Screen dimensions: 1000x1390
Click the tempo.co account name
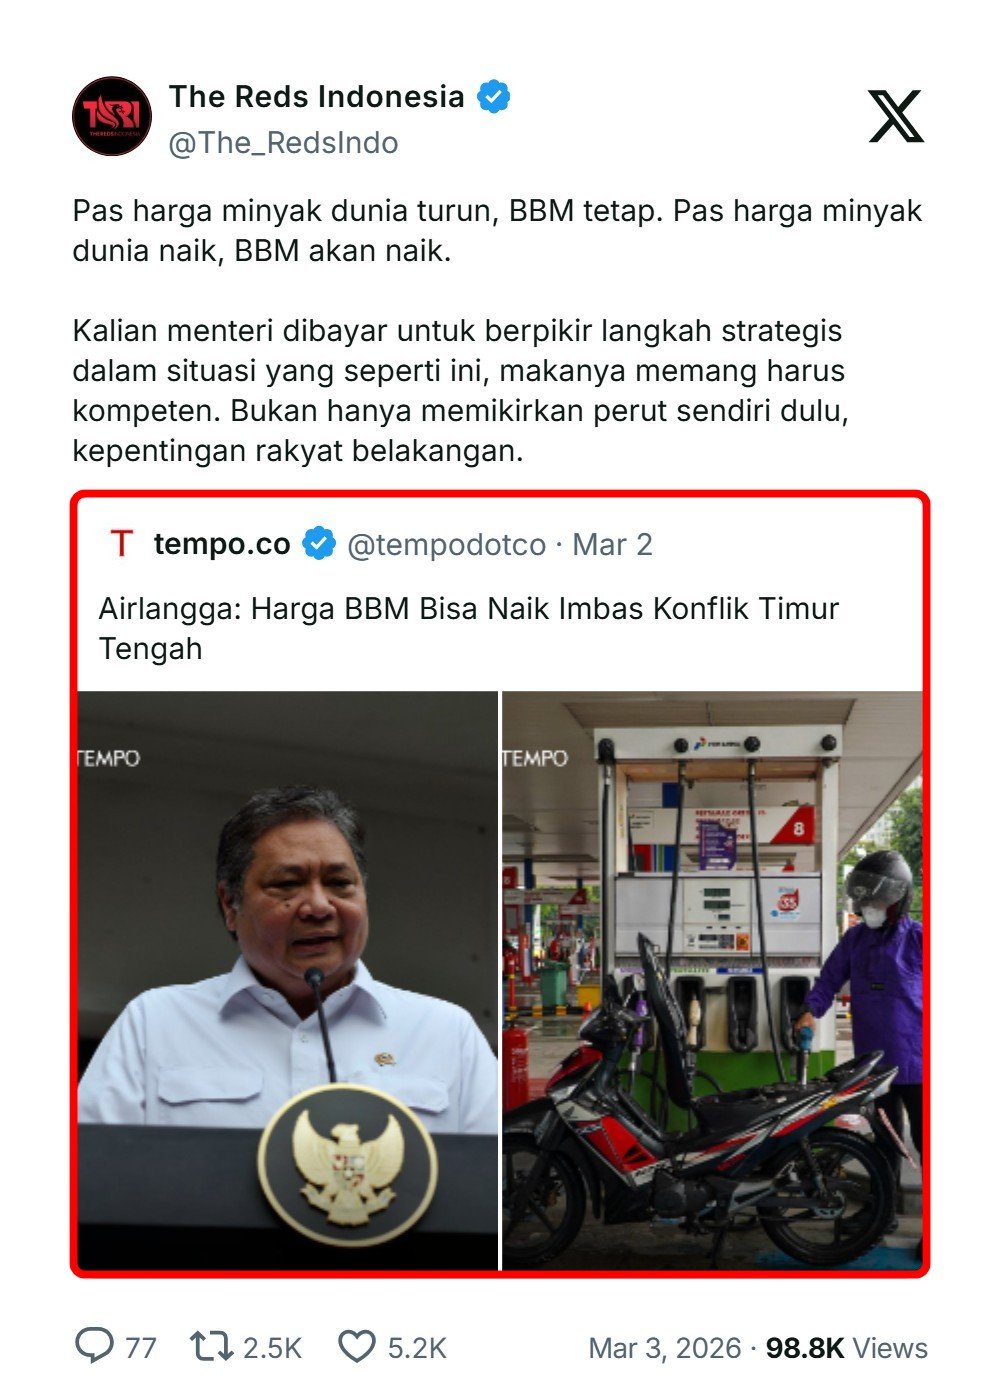[x=222, y=544]
